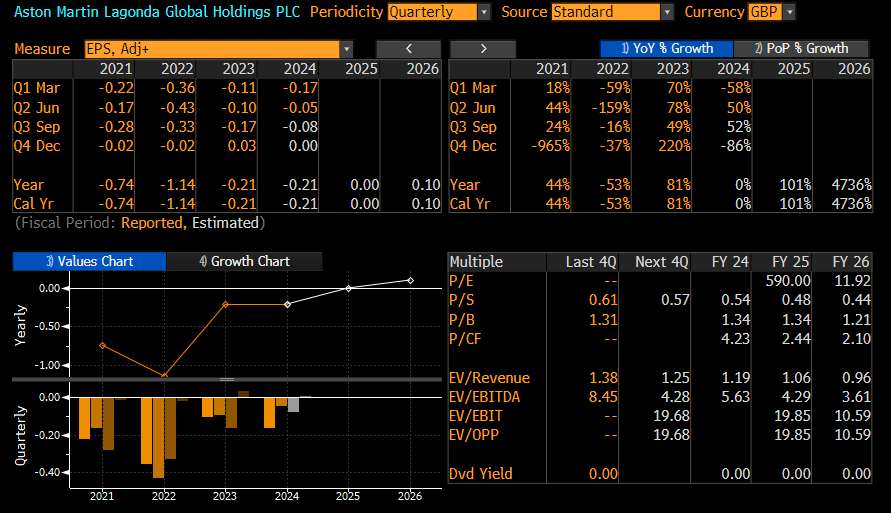Screen dimensions: 891x513
Task: Open the Source dropdown arrow
Action: pyautogui.click(x=668, y=12)
